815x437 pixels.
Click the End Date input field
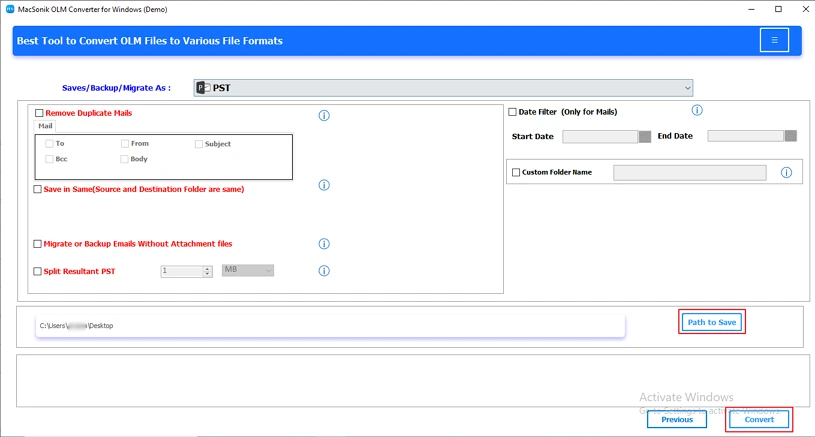[x=745, y=136]
